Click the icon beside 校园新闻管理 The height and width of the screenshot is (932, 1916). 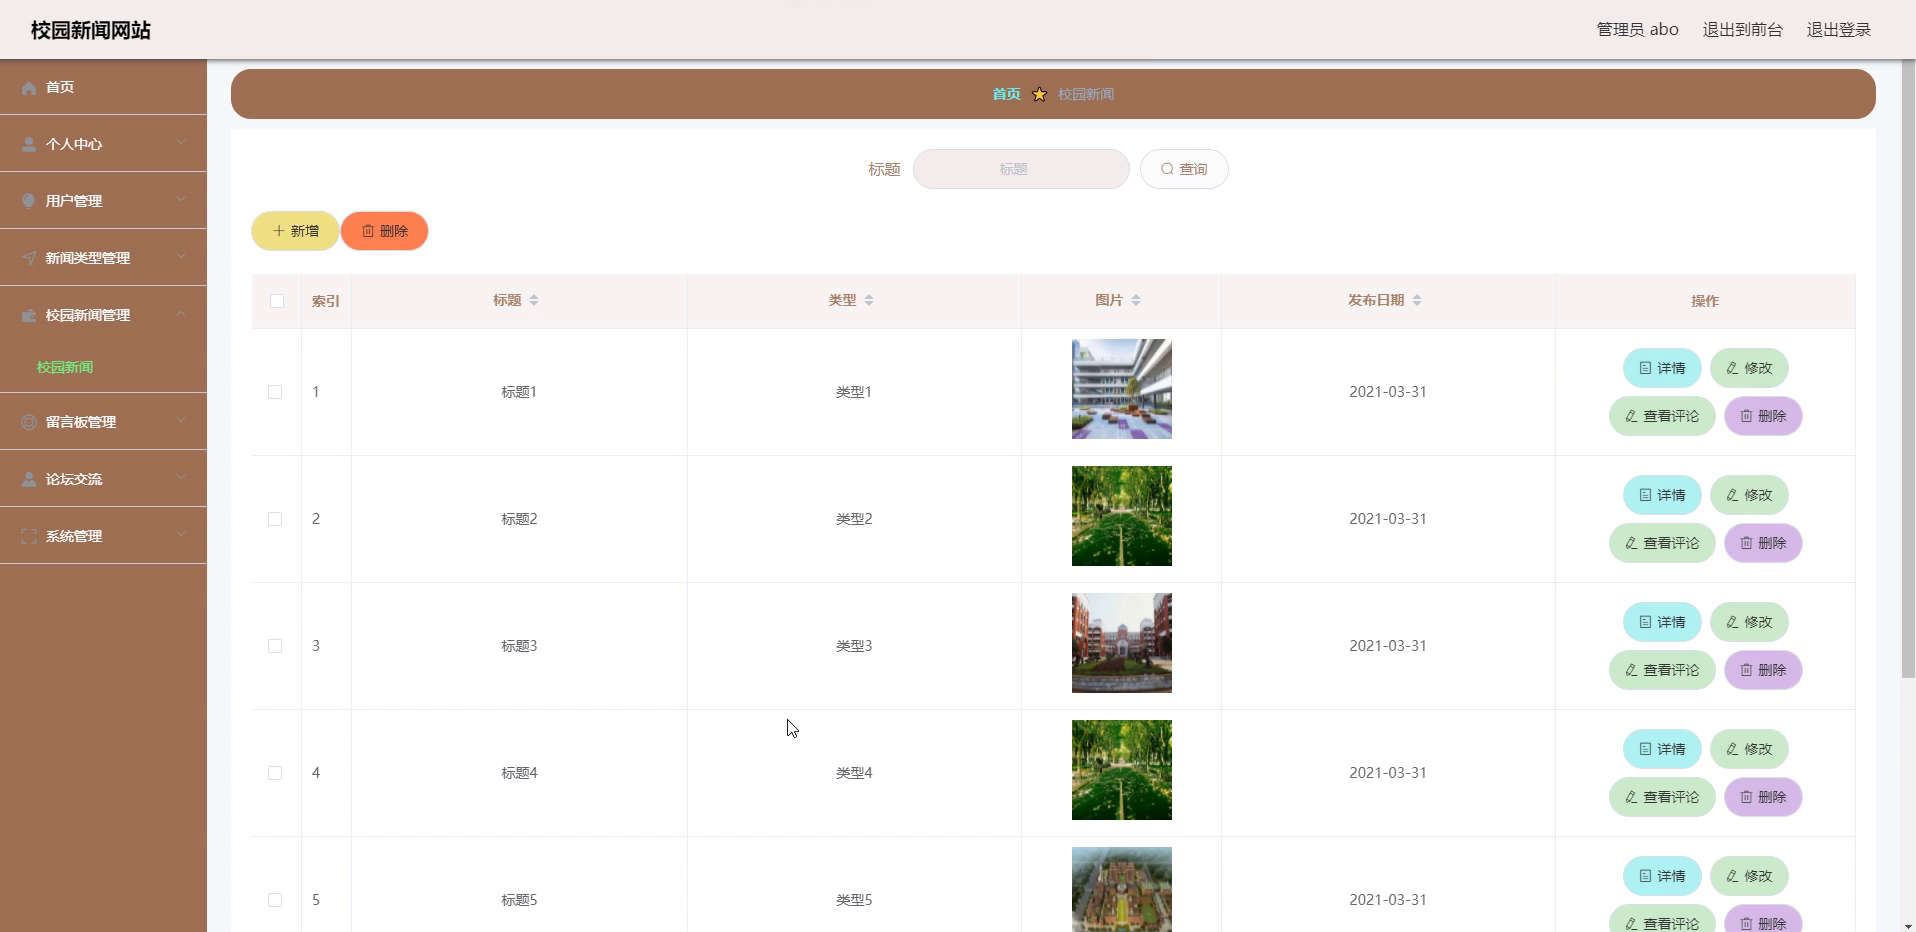29,315
